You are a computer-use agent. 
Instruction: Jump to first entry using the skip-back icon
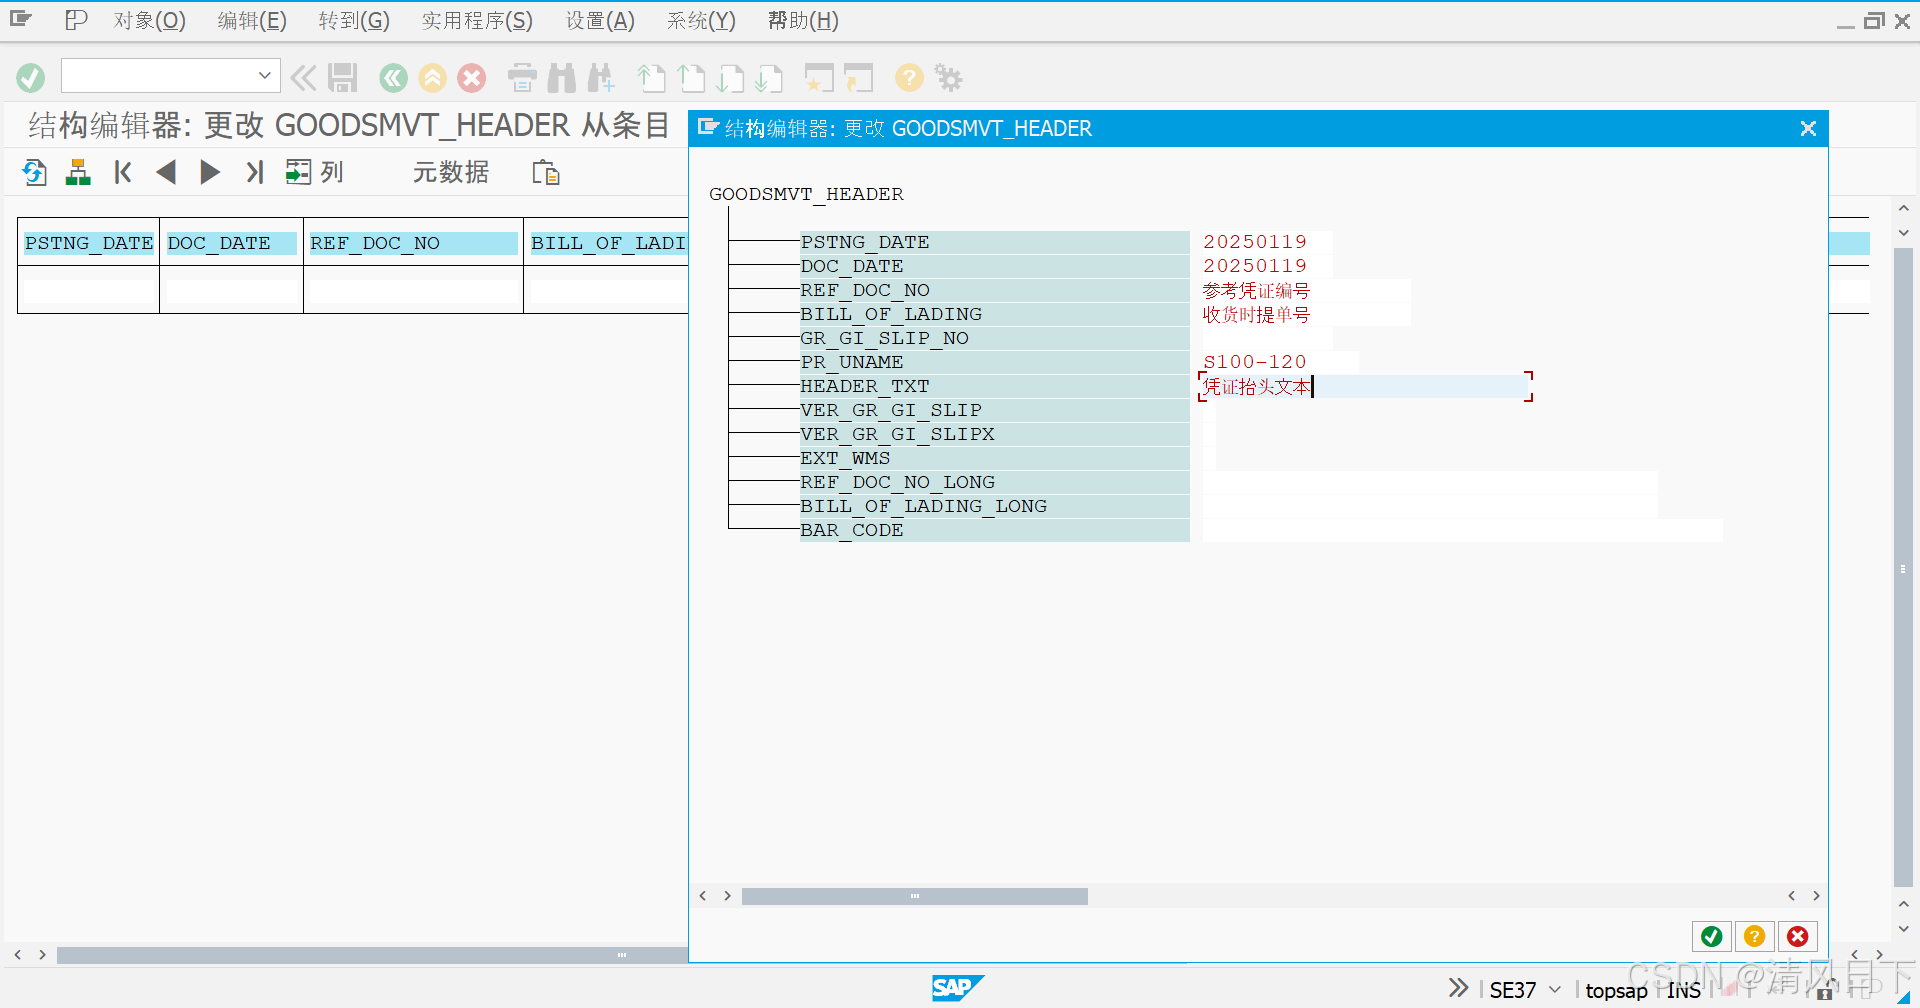coord(122,172)
